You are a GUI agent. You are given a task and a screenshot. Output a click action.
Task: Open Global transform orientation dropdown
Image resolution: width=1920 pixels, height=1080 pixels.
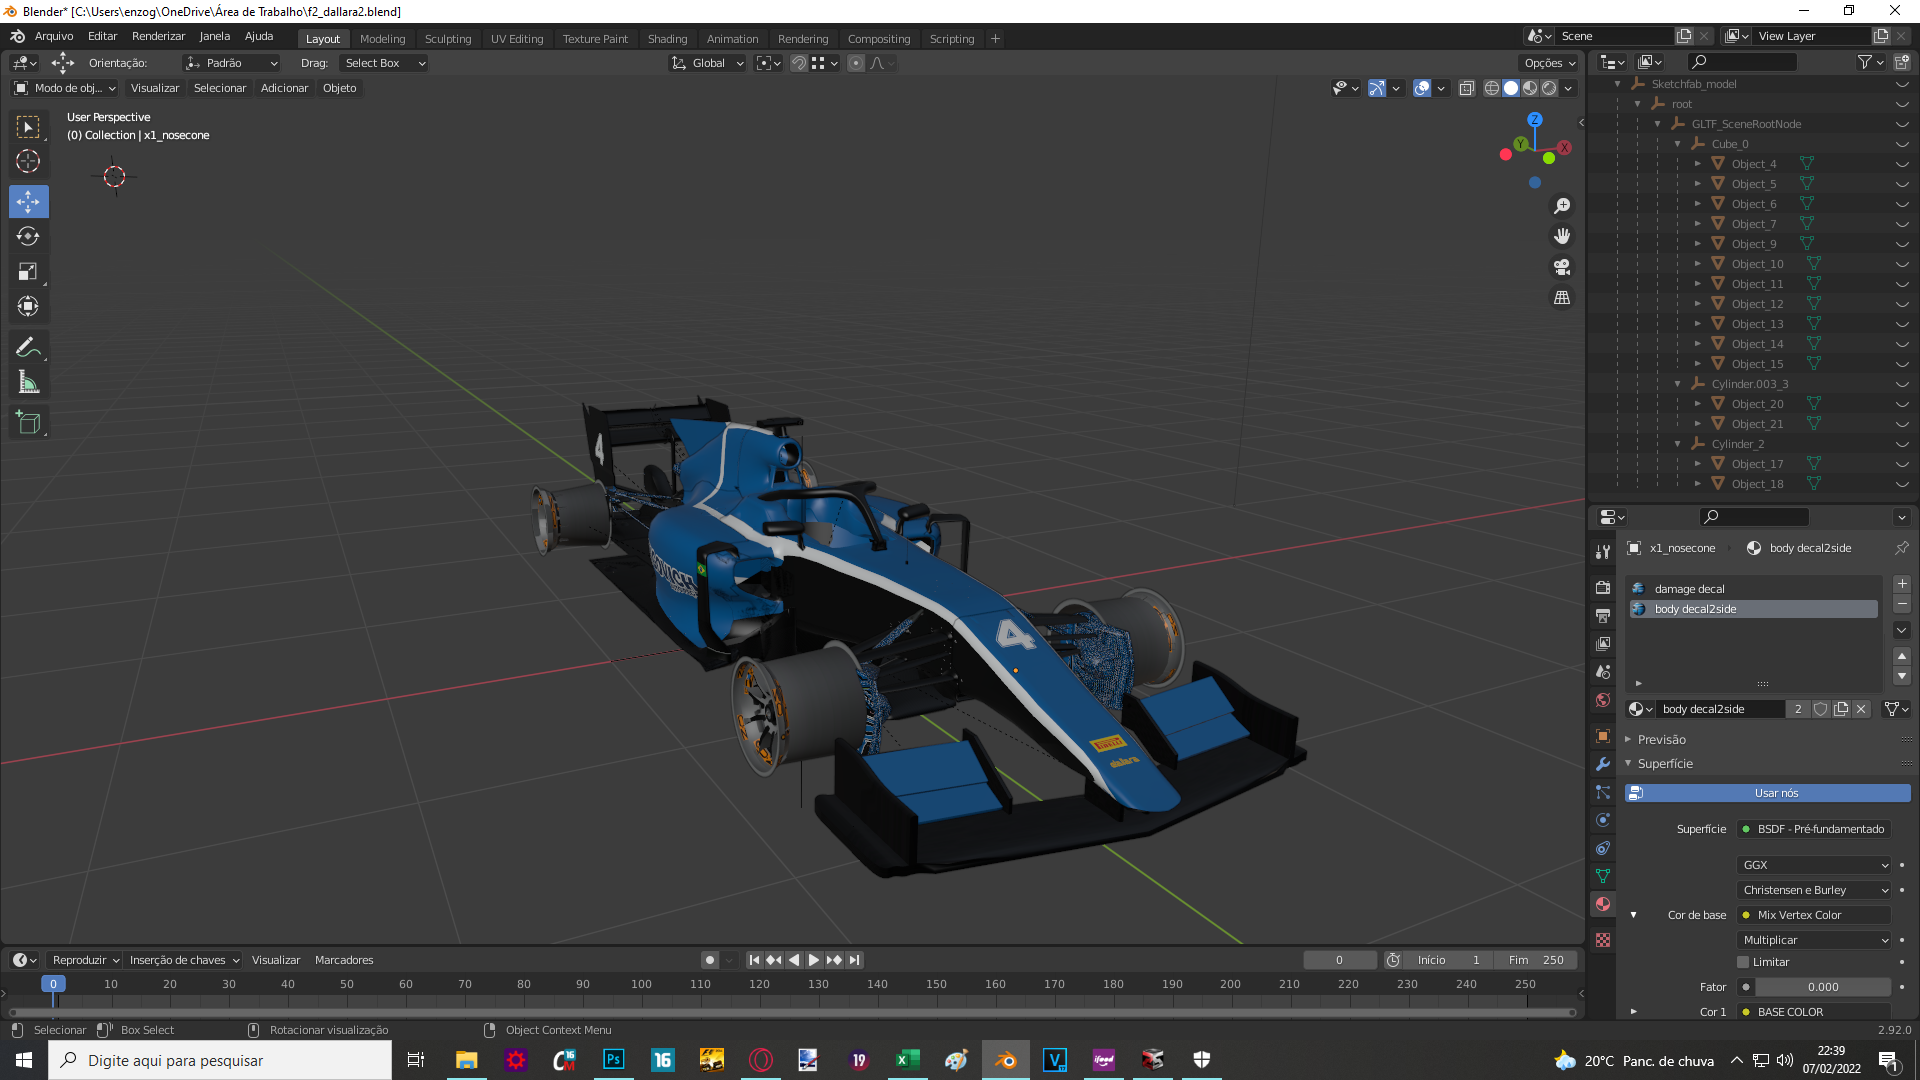point(708,63)
